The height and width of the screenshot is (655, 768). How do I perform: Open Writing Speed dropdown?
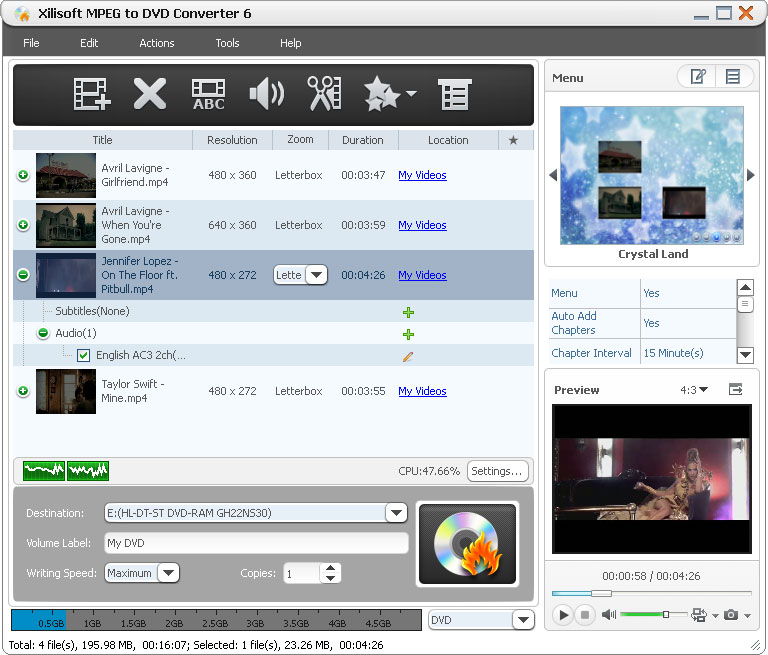[168, 573]
